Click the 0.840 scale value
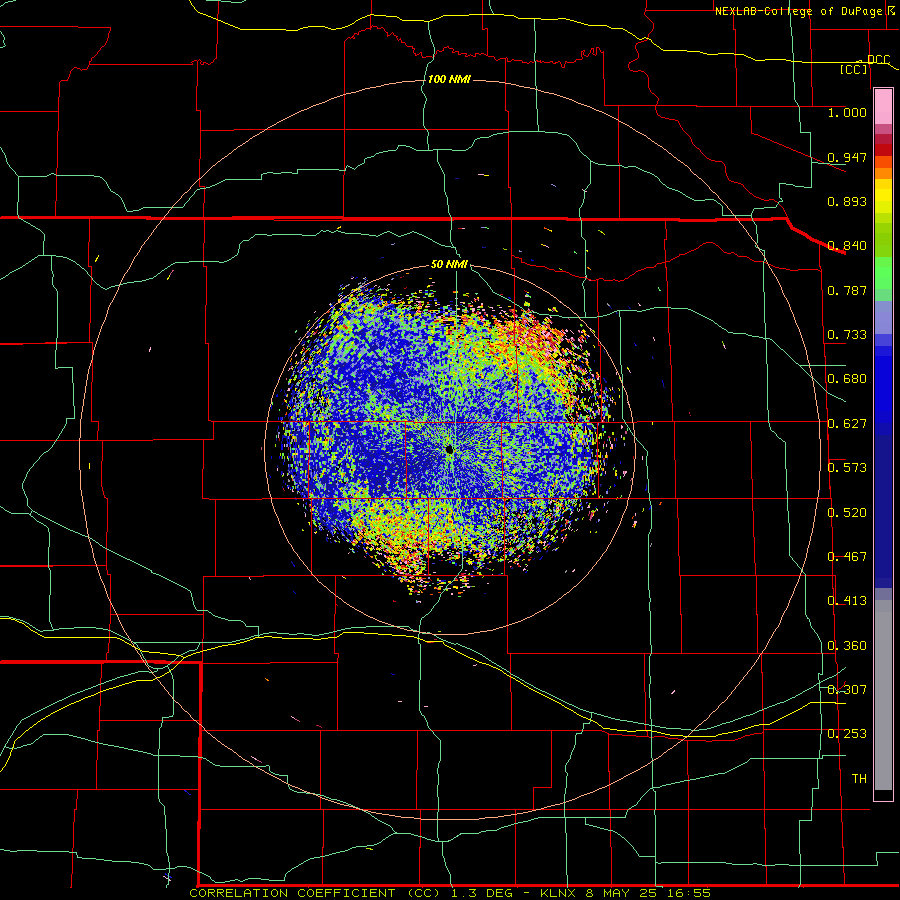This screenshot has height=900, width=900. (847, 246)
